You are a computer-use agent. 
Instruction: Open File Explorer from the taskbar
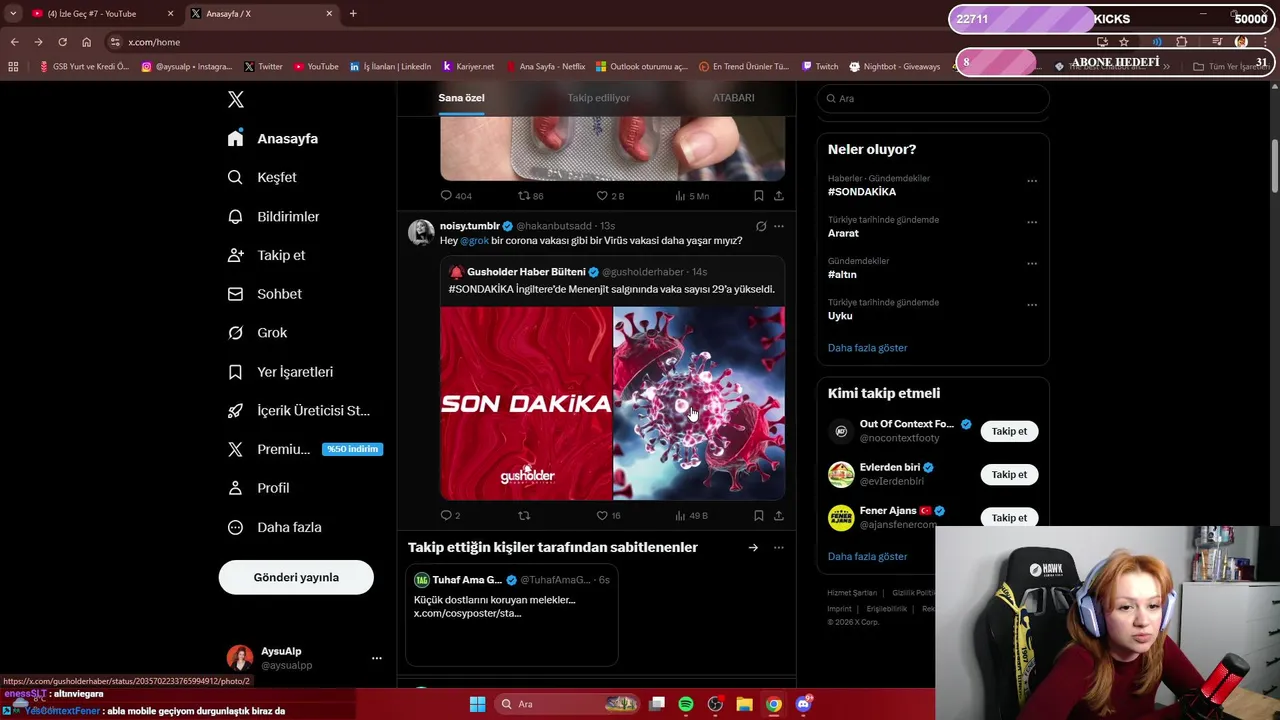tap(744, 704)
